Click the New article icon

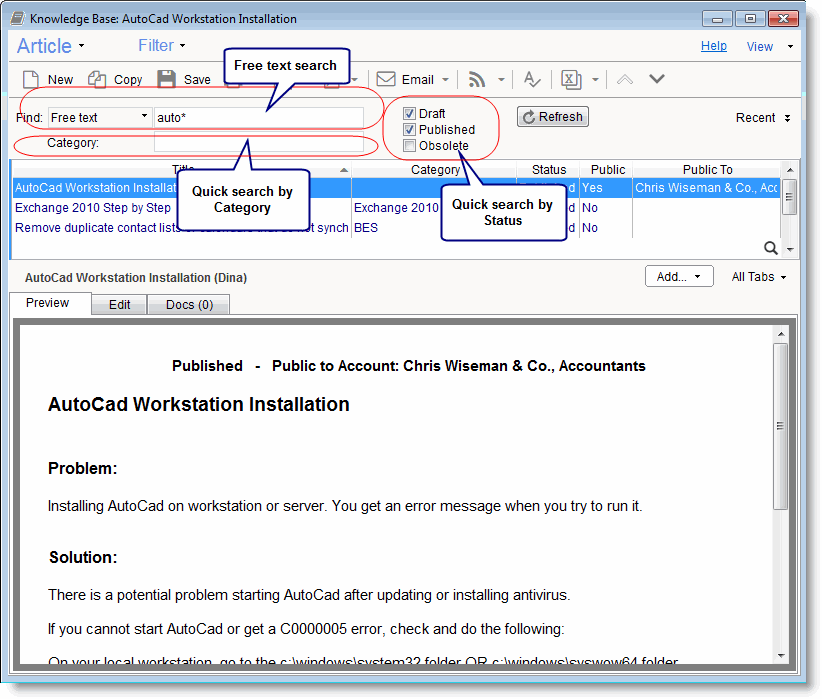pyautogui.click(x=31, y=79)
